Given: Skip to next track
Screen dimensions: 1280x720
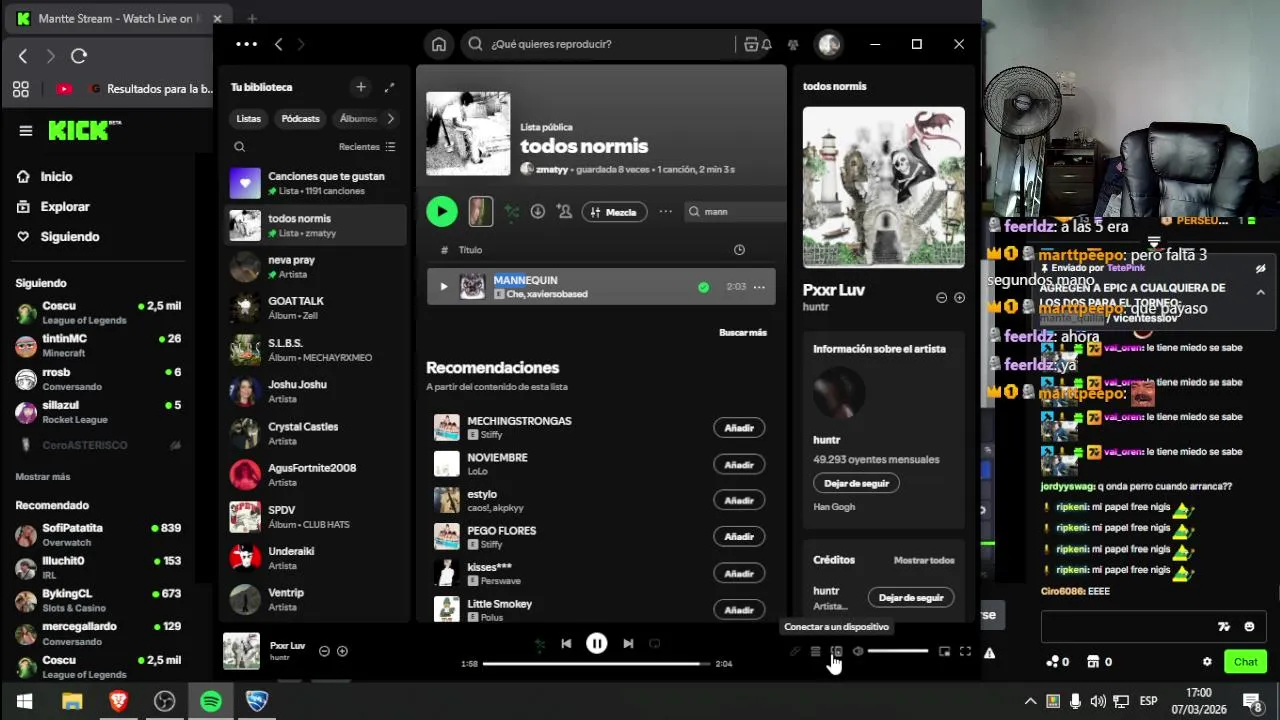Looking at the screenshot, I should click(628, 644).
